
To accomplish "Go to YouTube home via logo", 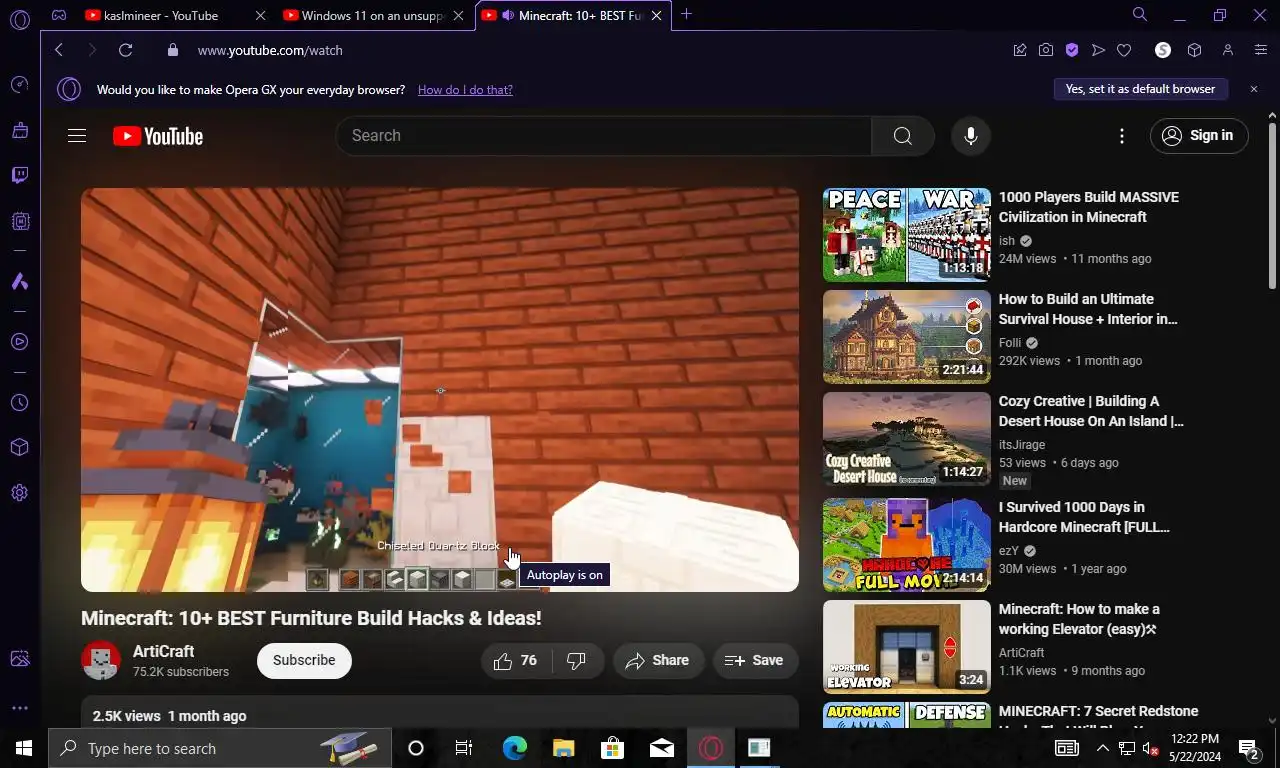I will (158, 136).
